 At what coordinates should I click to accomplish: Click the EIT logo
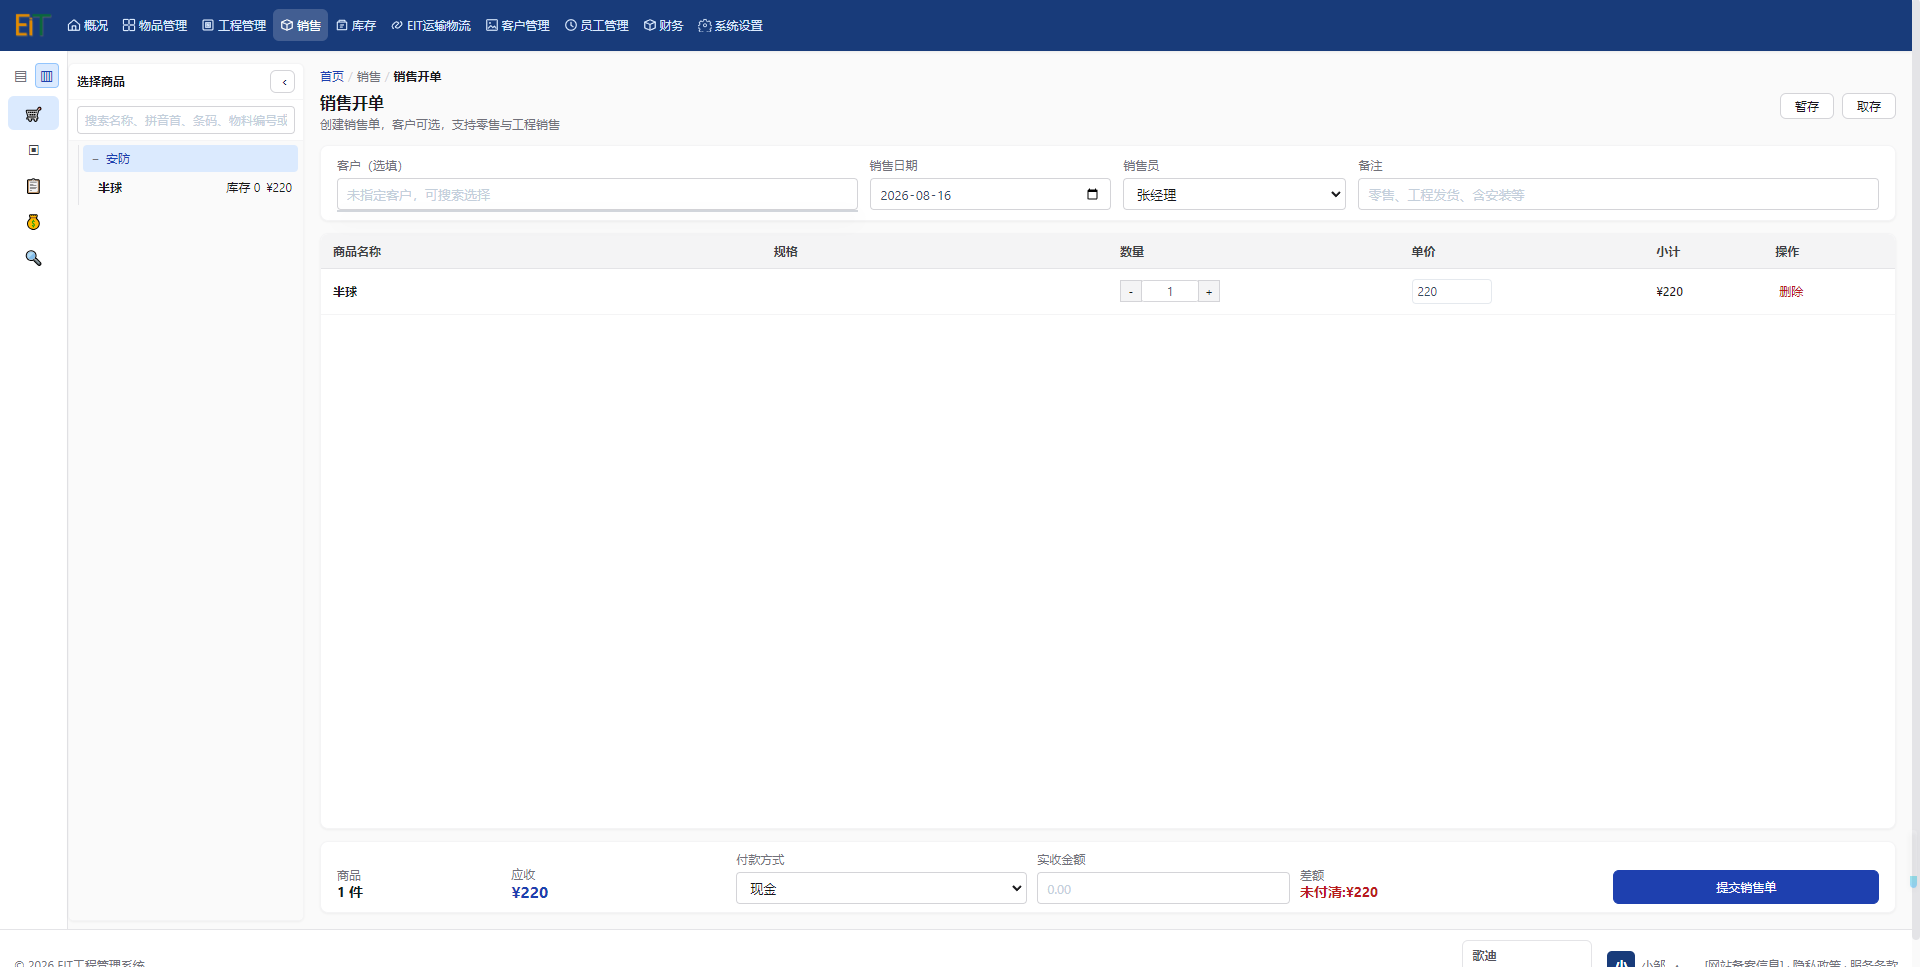point(32,25)
